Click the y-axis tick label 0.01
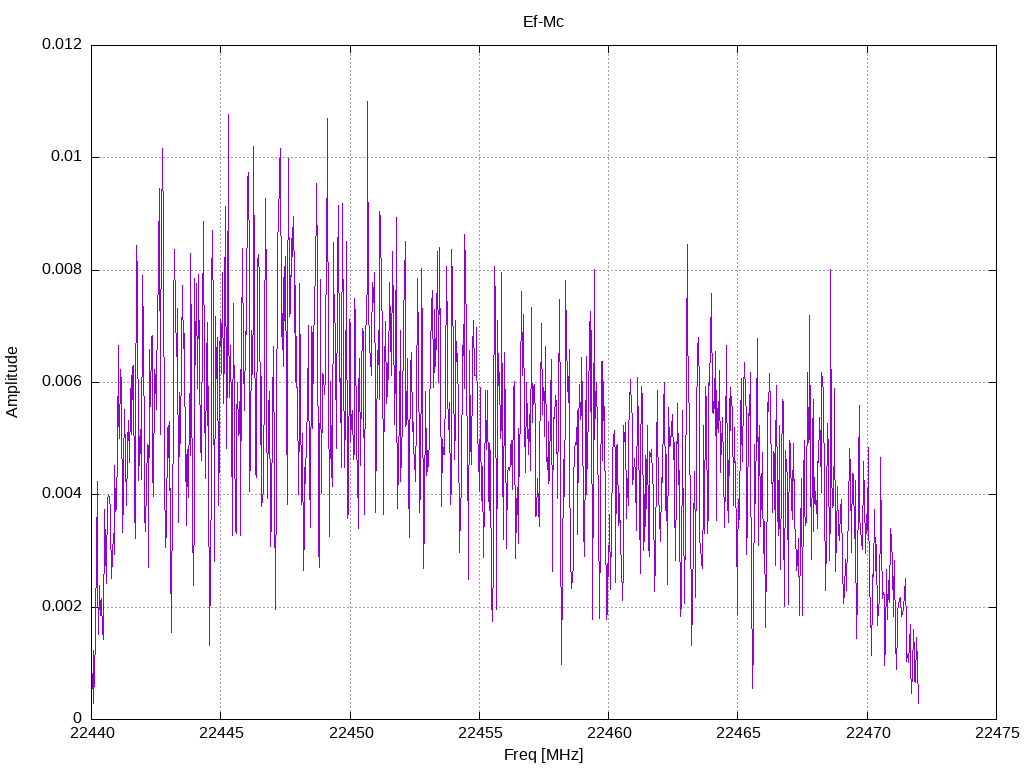This screenshot has height=768, width=1024. pos(67,156)
